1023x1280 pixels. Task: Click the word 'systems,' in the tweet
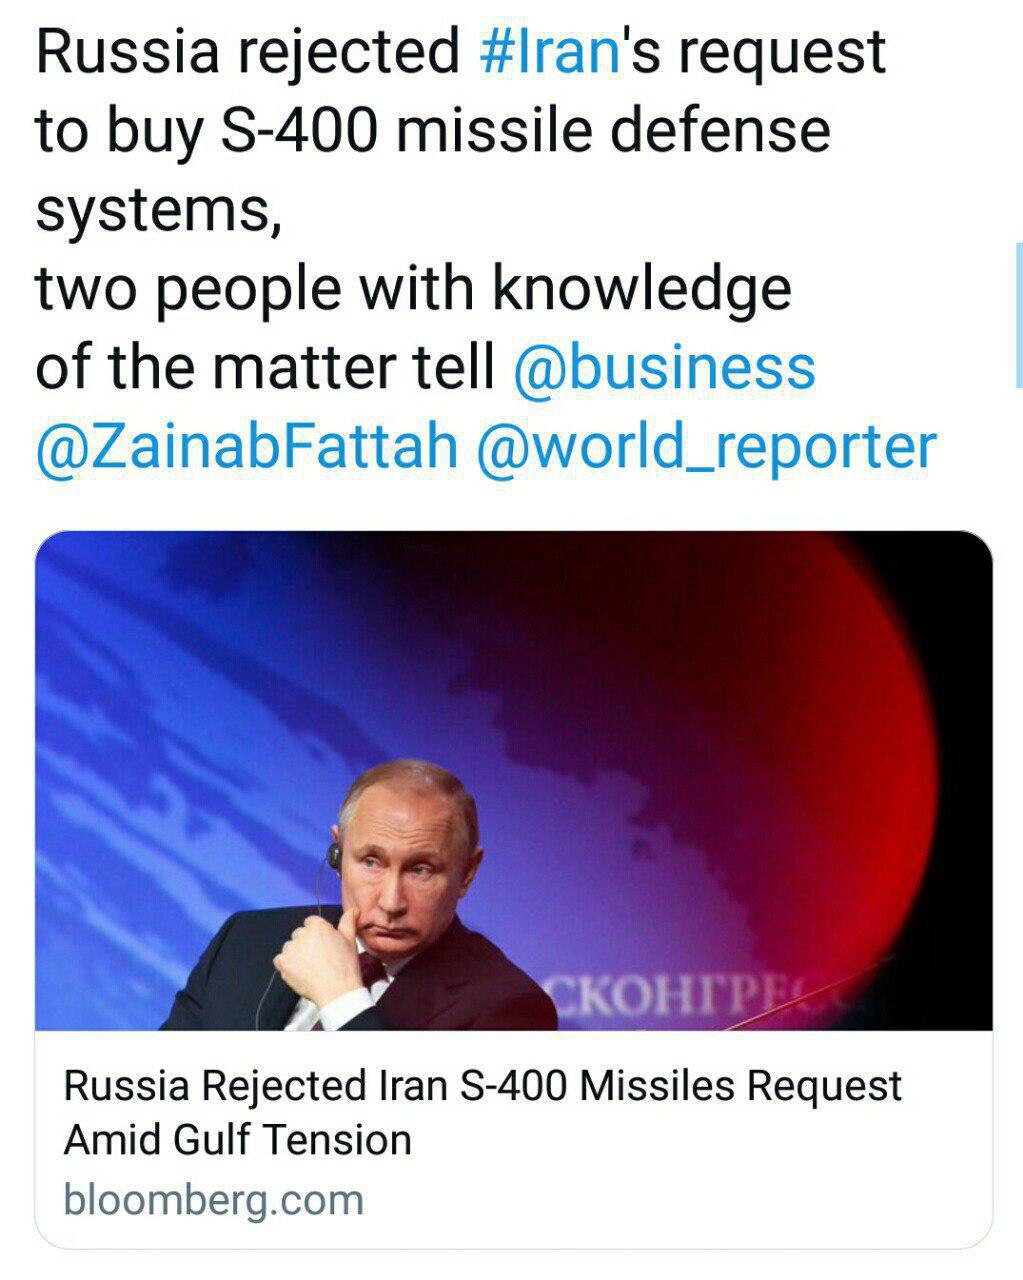tap(158, 210)
